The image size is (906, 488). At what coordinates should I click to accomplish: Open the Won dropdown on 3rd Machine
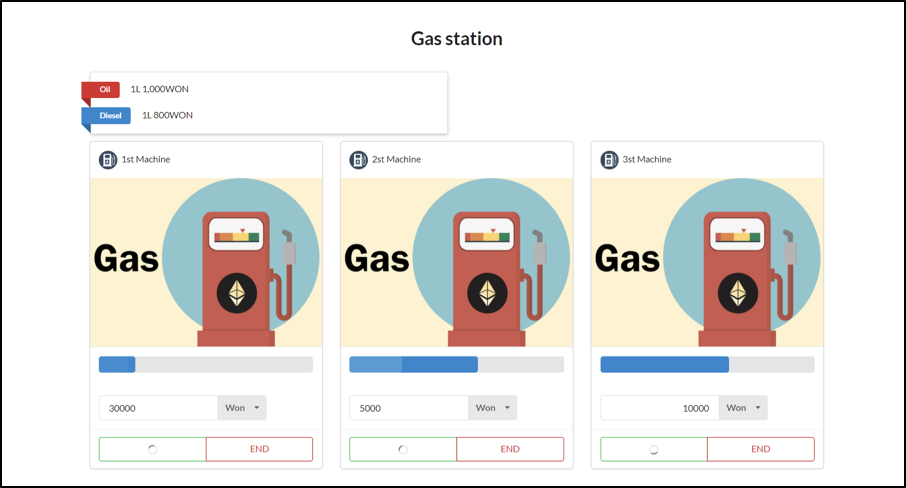(743, 408)
